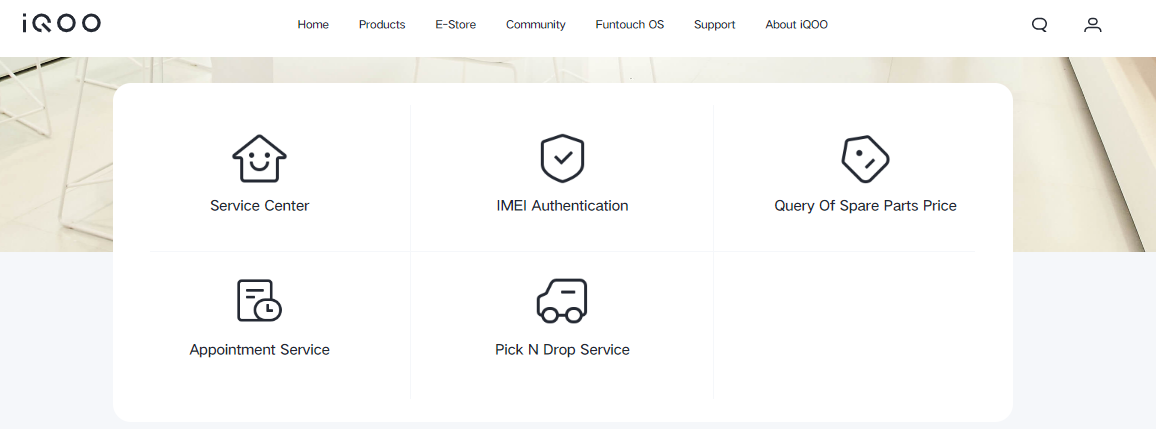Open About iQOO in navigation

(796, 25)
